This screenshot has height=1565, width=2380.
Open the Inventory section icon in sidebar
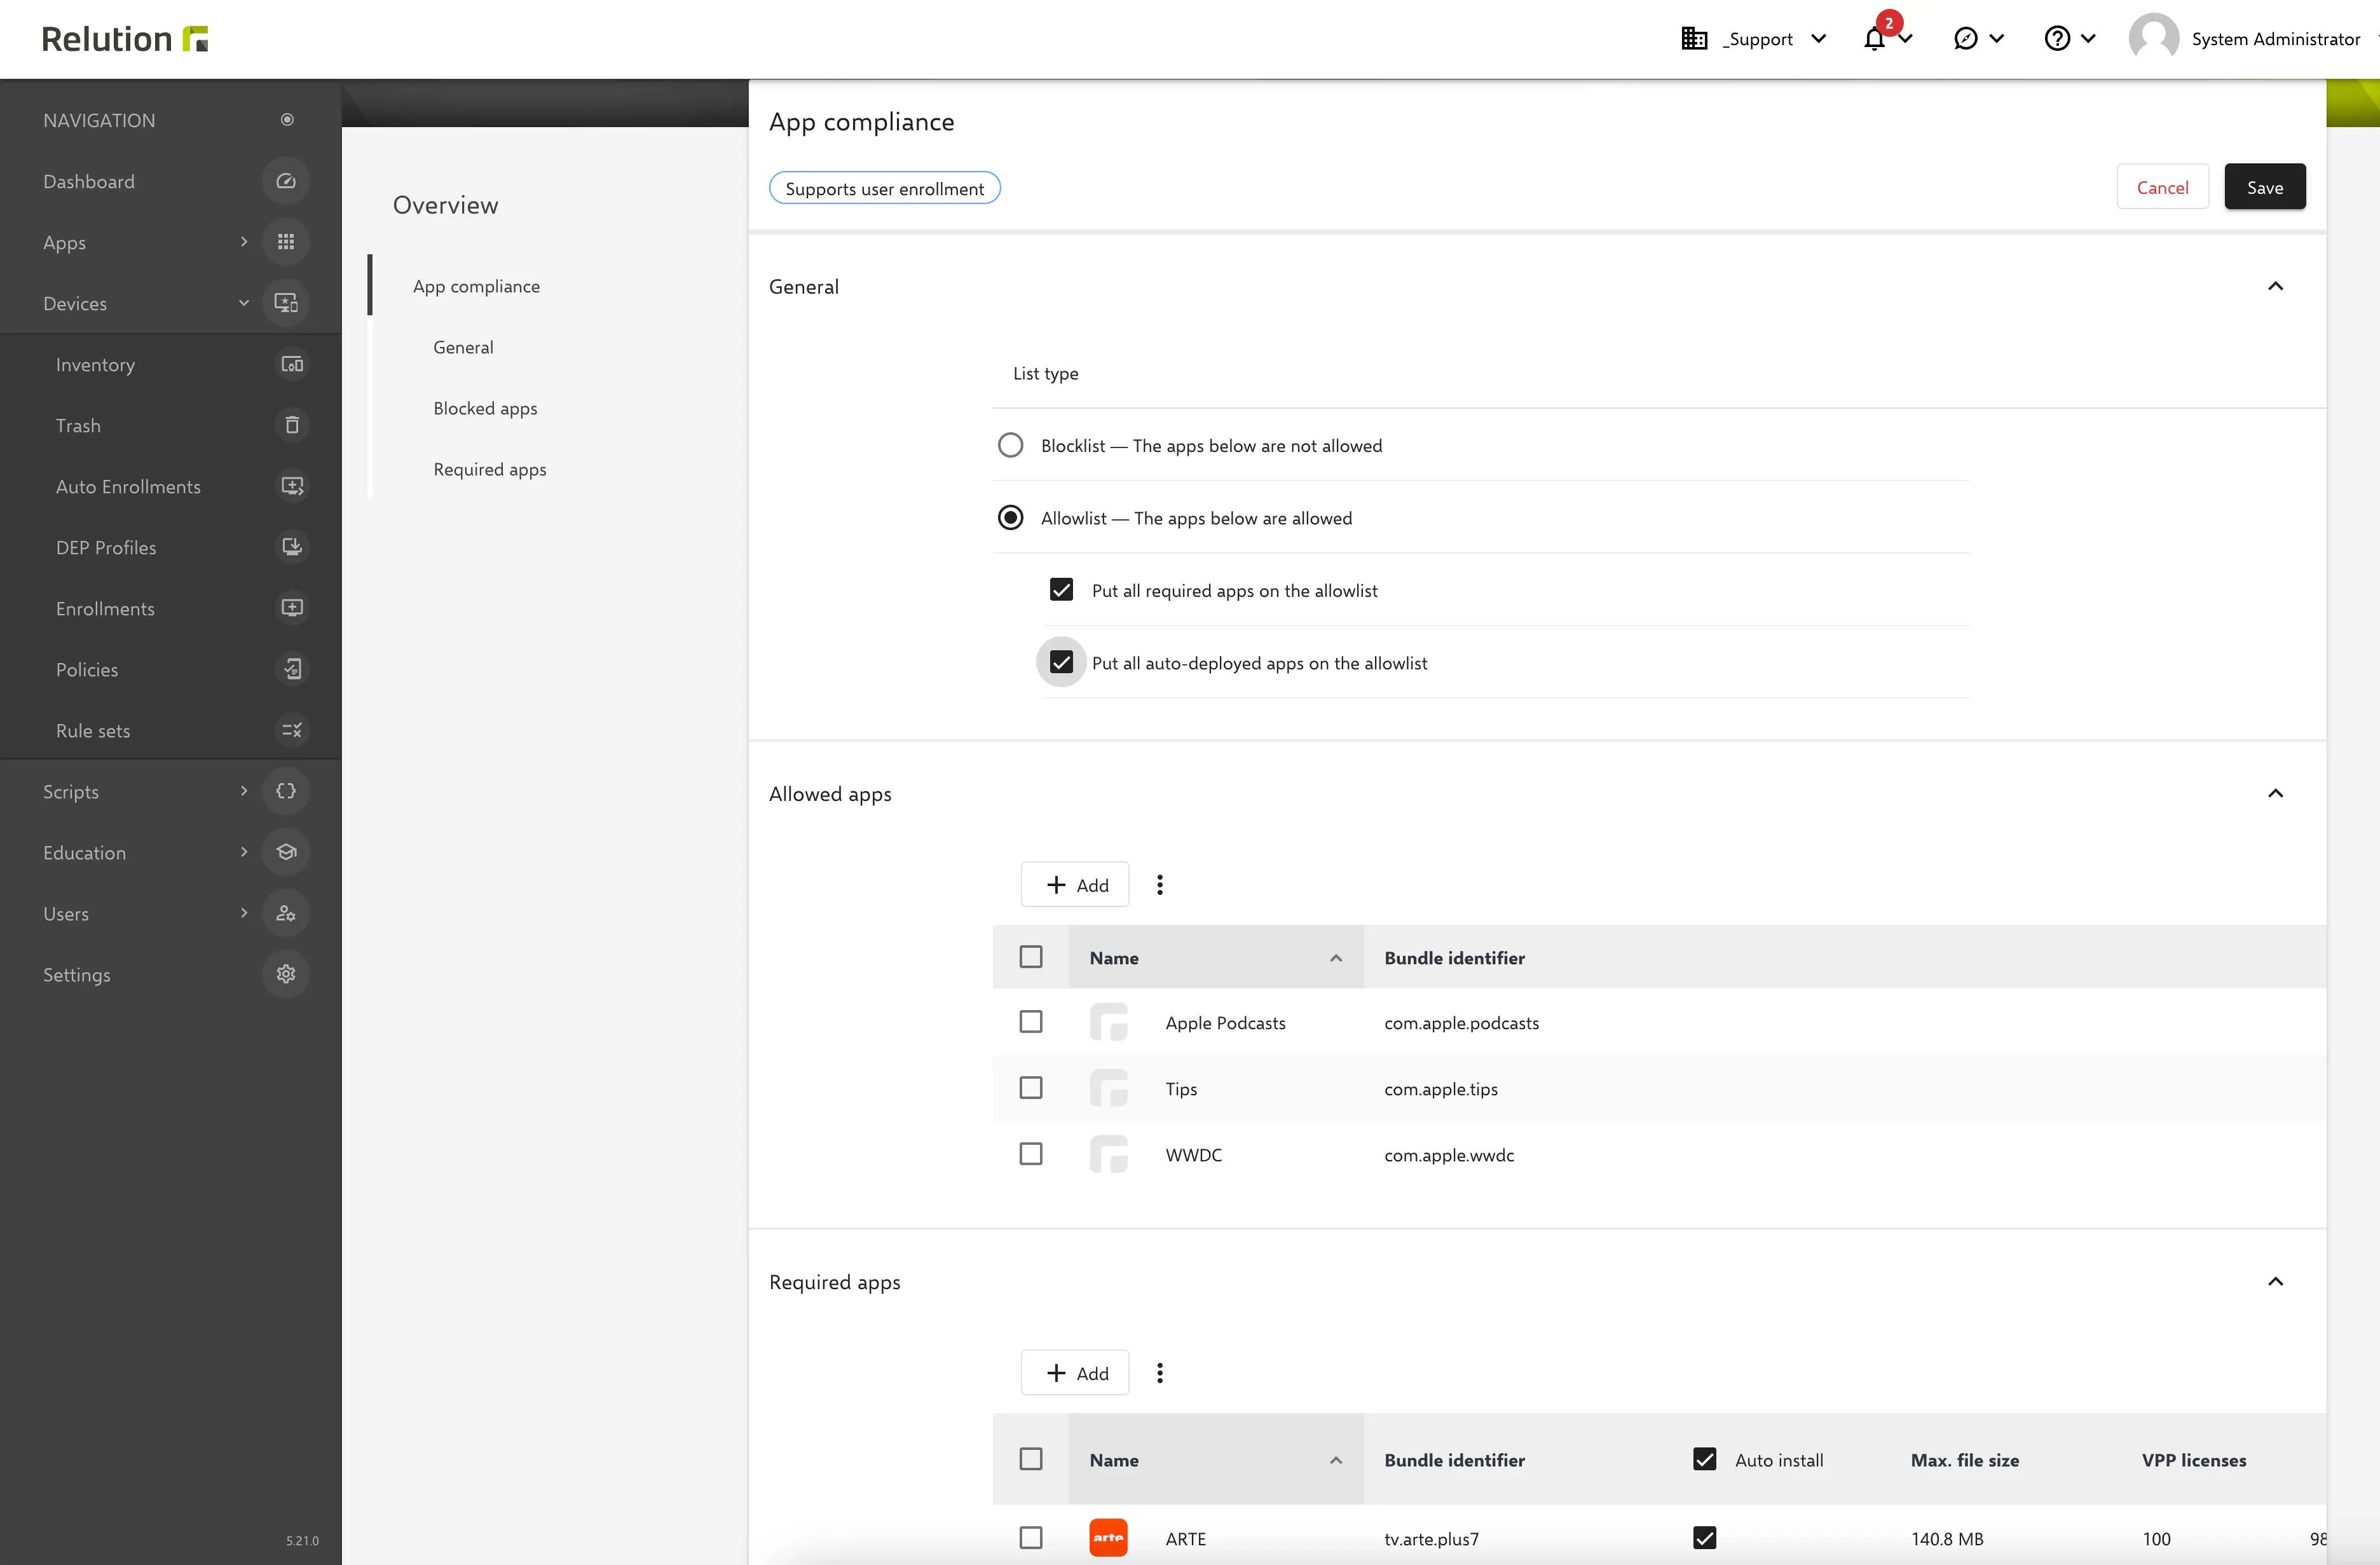tap(291, 364)
